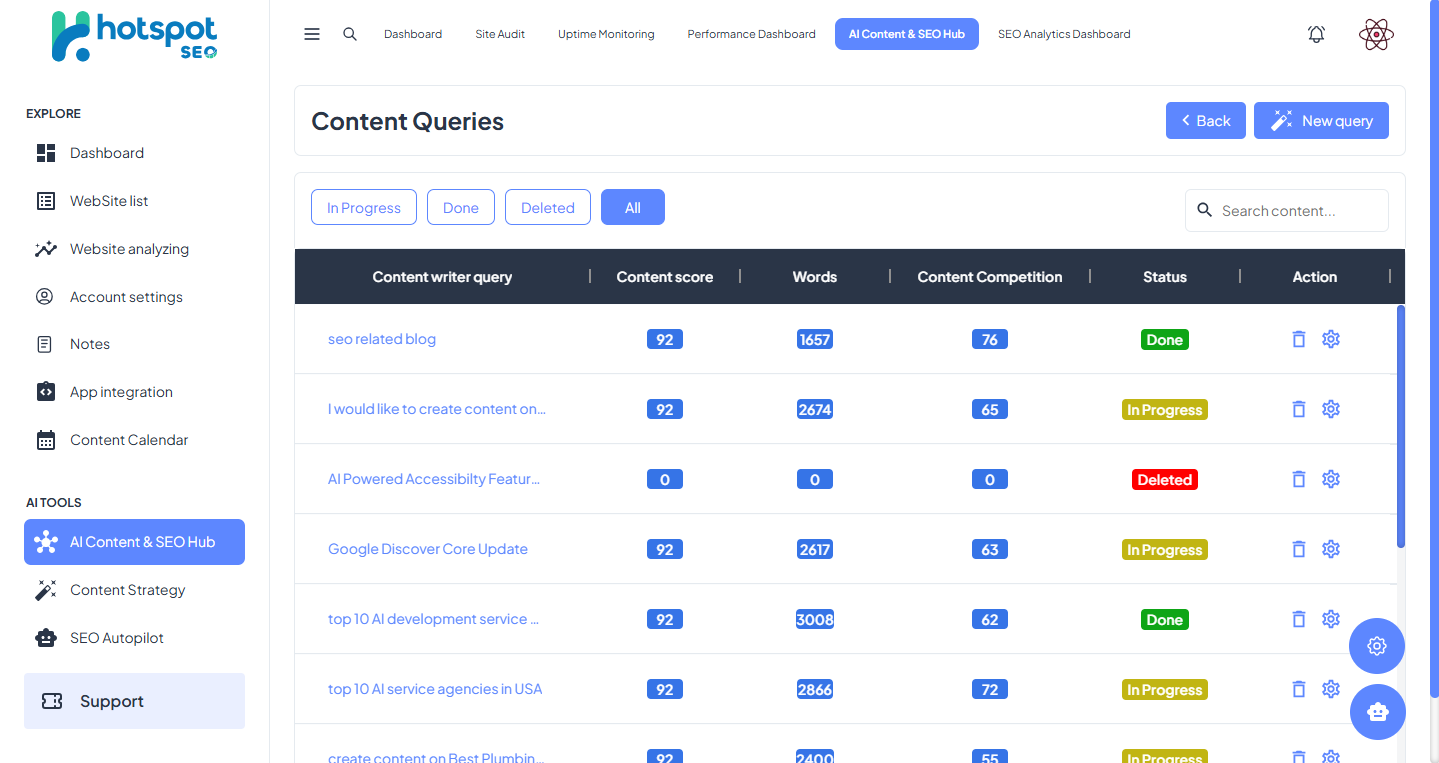
Task: Click trash icon for 'top 10 AI development service' row
Action: (x=1299, y=619)
